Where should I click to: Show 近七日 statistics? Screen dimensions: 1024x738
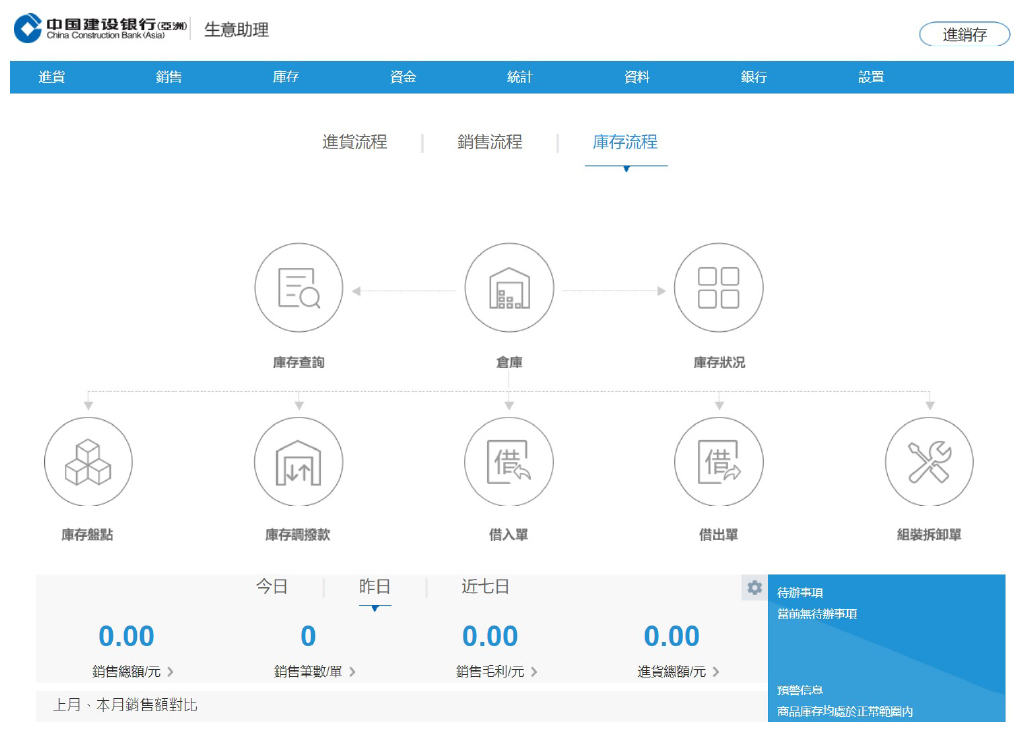[485, 586]
